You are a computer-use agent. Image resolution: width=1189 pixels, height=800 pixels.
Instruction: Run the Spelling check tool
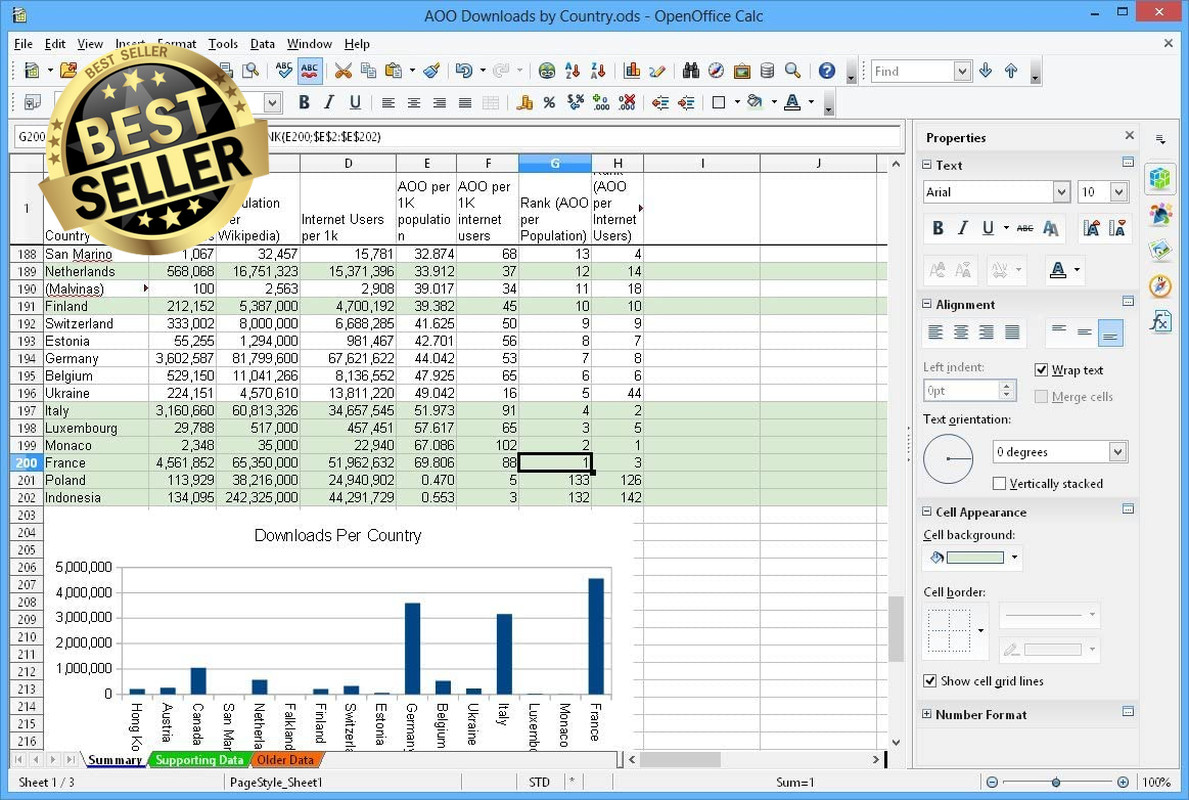point(284,71)
